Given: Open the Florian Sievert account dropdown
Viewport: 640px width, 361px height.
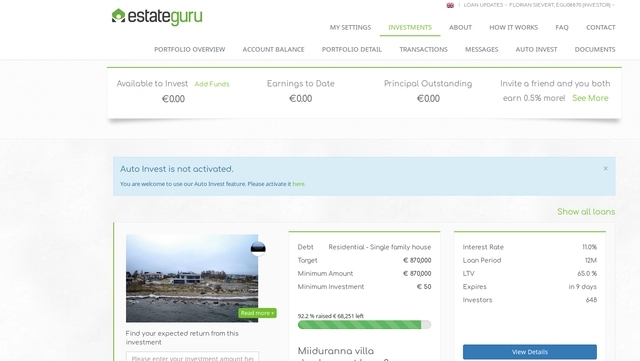Looking at the screenshot, I should [562, 5].
